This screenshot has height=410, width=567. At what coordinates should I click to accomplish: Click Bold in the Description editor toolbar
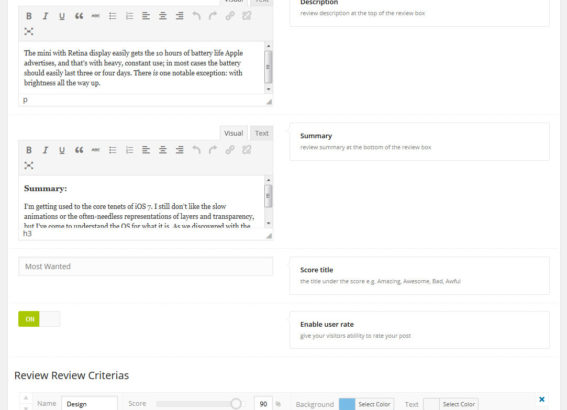coord(29,16)
